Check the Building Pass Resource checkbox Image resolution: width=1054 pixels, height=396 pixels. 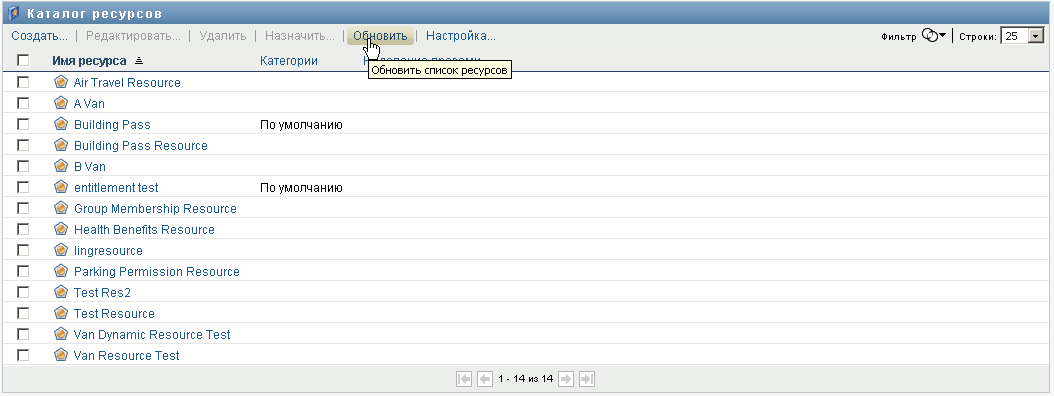(x=24, y=145)
